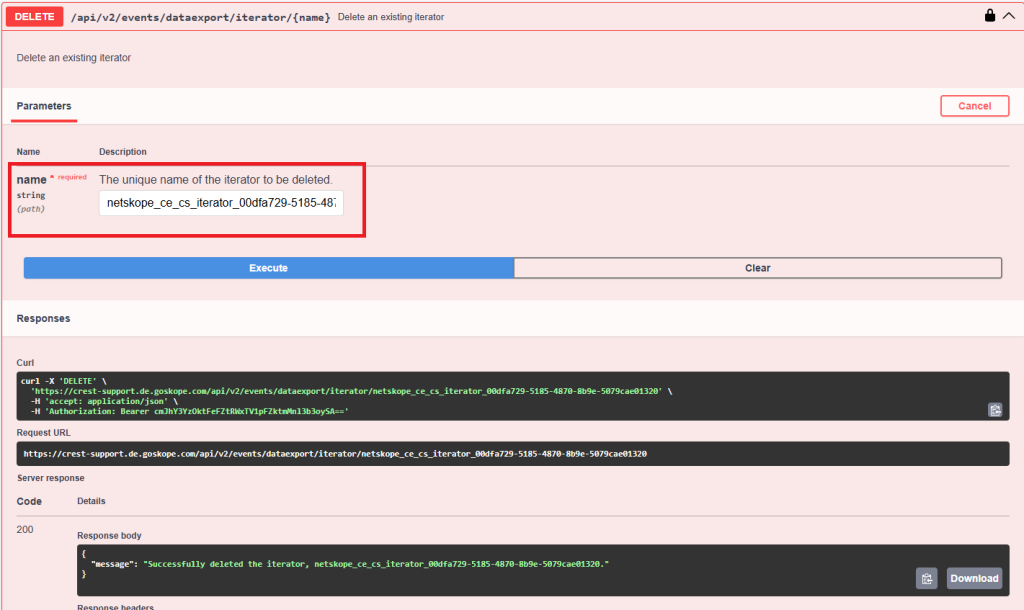The image size is (1024, 610).
Task: Click the endpoint path /api/v2/events/dataexport/iterator/{name}
Action: 200,18
